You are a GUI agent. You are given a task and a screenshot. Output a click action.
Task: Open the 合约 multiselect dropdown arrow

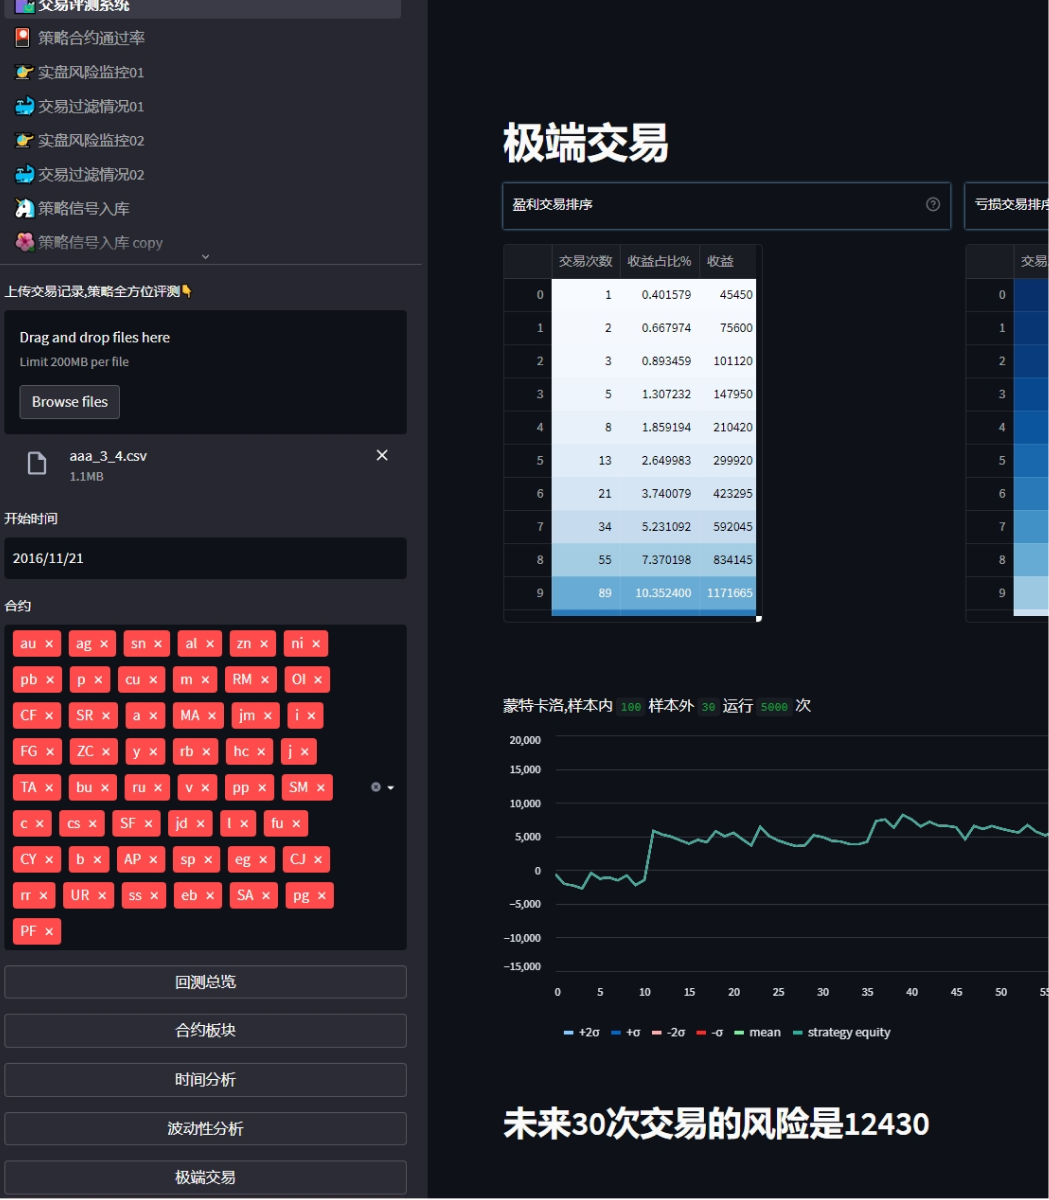(391, 788)
